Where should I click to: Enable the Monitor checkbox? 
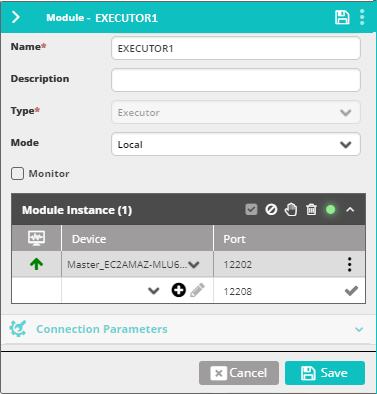[17, 174]
